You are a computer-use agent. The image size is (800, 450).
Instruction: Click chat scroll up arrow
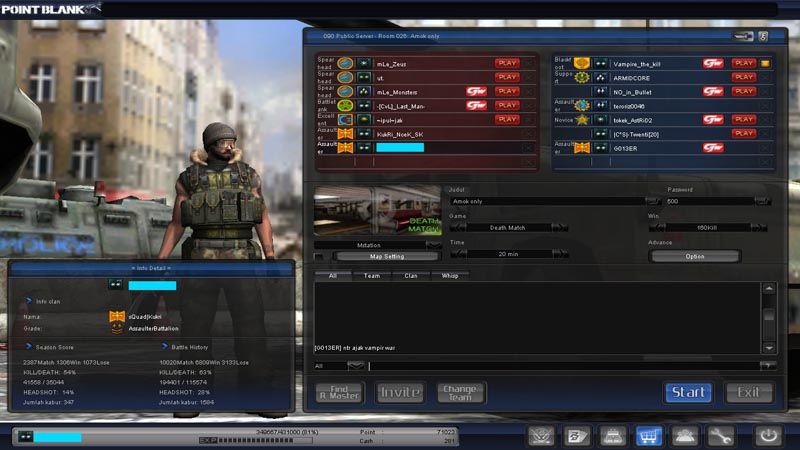(769, 289)
